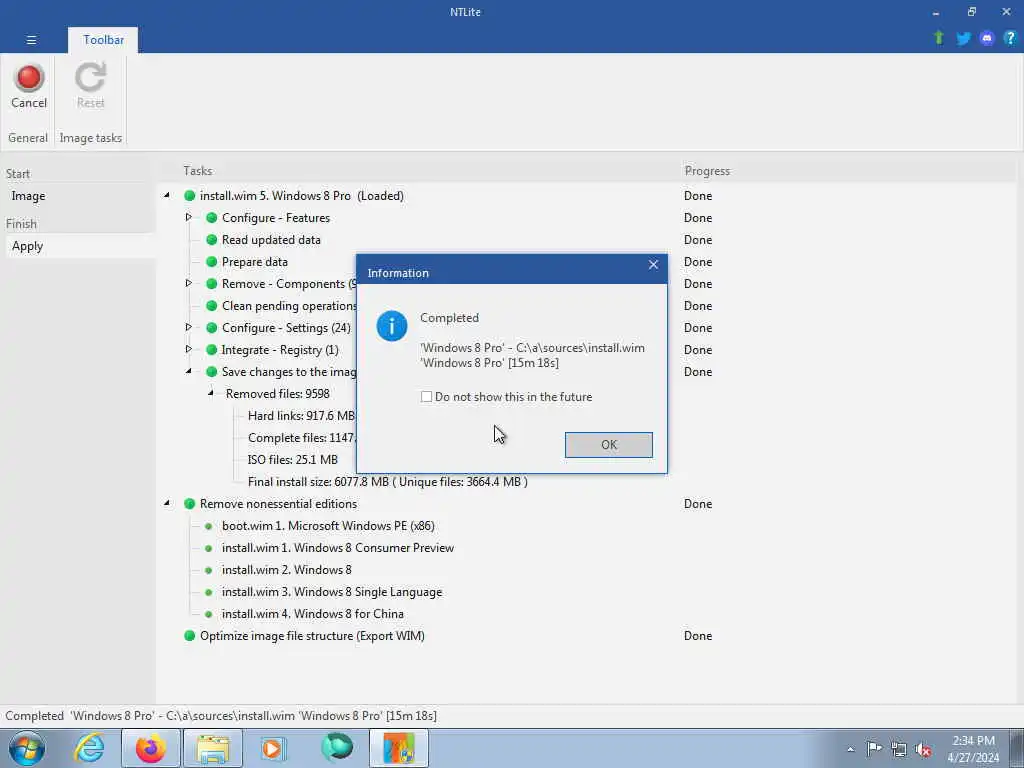This screenshot has height=768, width=1024.
Task: Click the network tray icon
Action: click(x=899, y=750)
